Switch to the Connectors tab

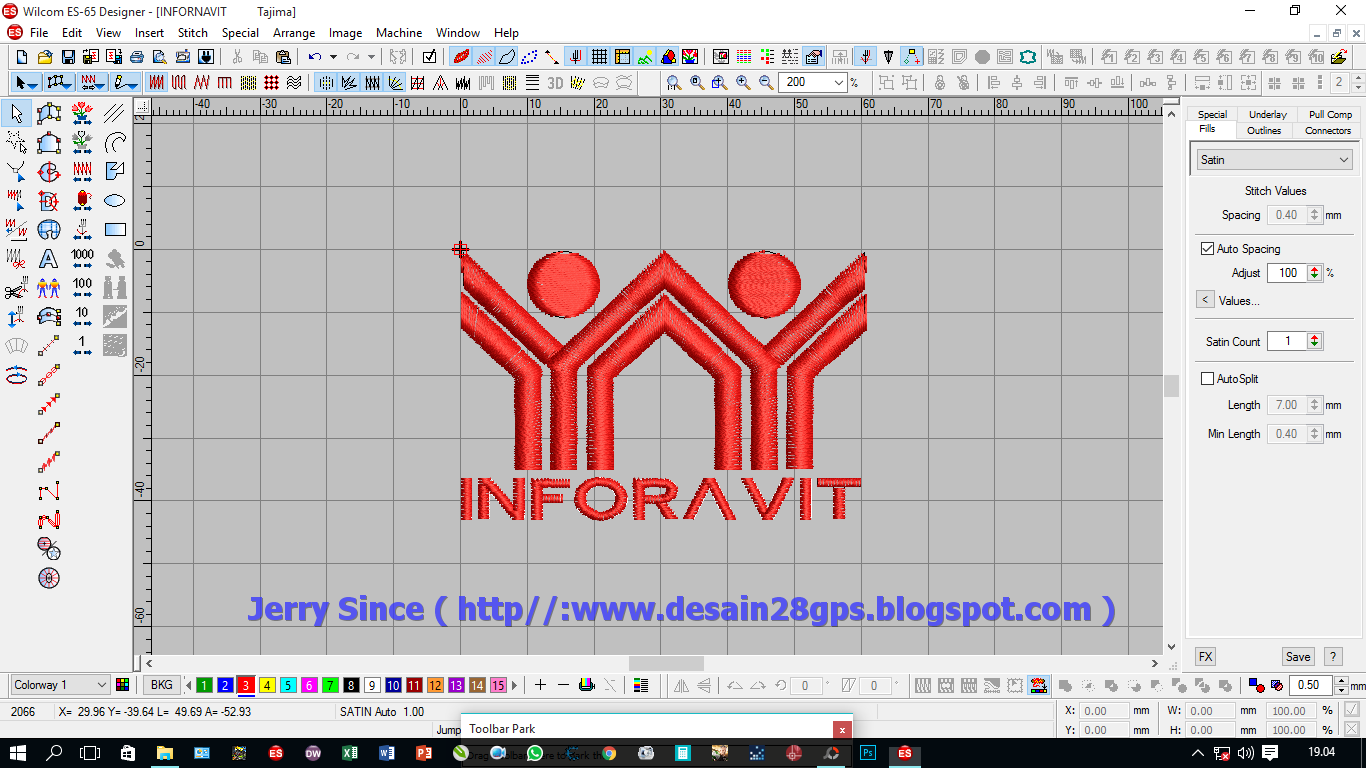point(1328,130)
